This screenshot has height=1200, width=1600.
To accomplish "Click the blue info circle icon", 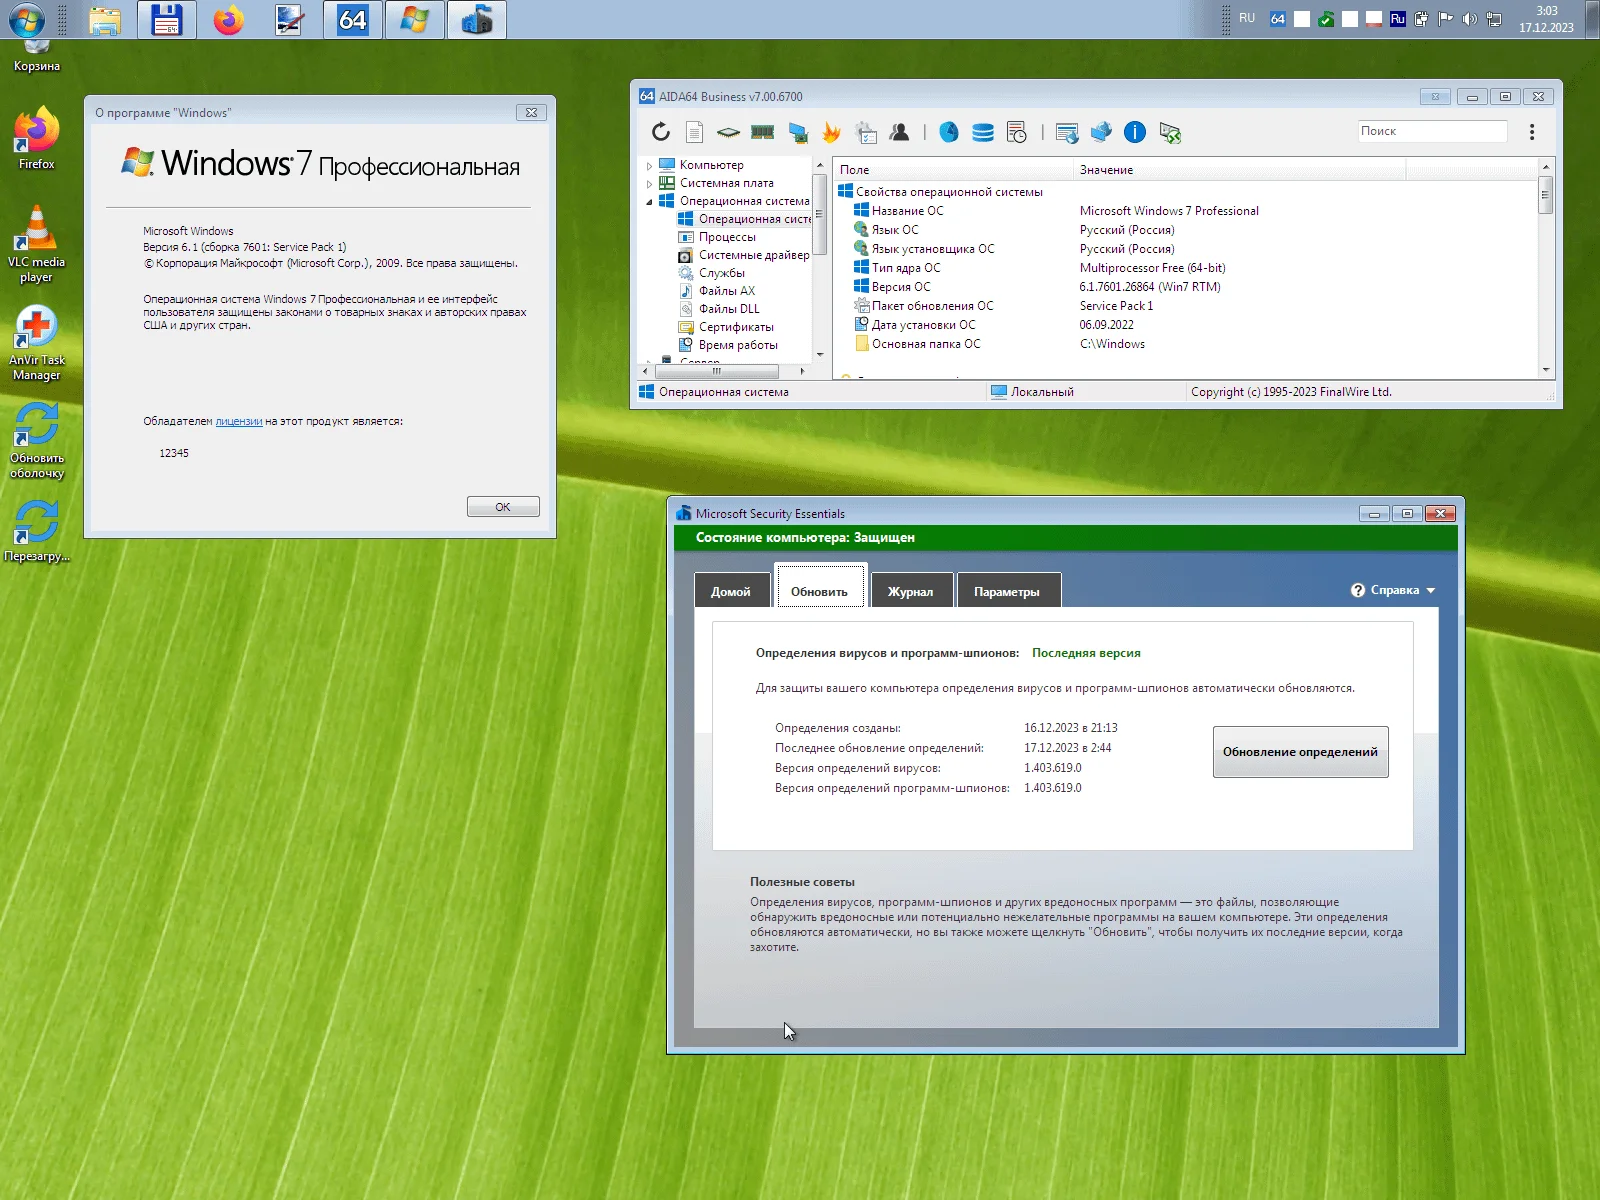I will tap(1134, 132).
